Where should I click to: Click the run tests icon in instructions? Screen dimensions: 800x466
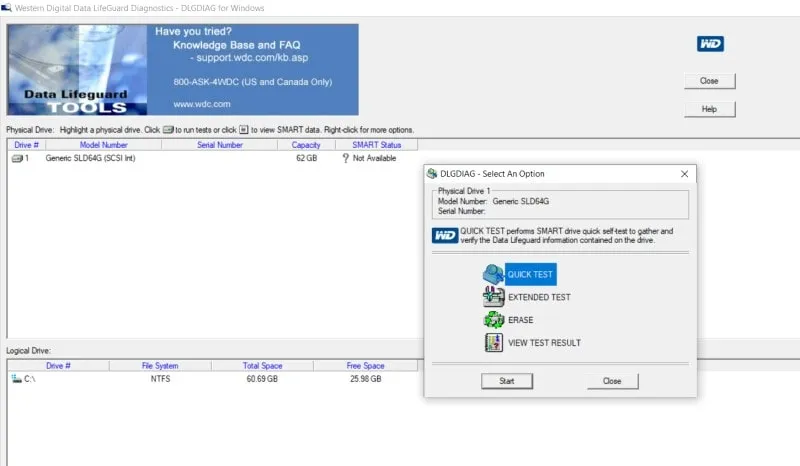[x=168, y=130]
